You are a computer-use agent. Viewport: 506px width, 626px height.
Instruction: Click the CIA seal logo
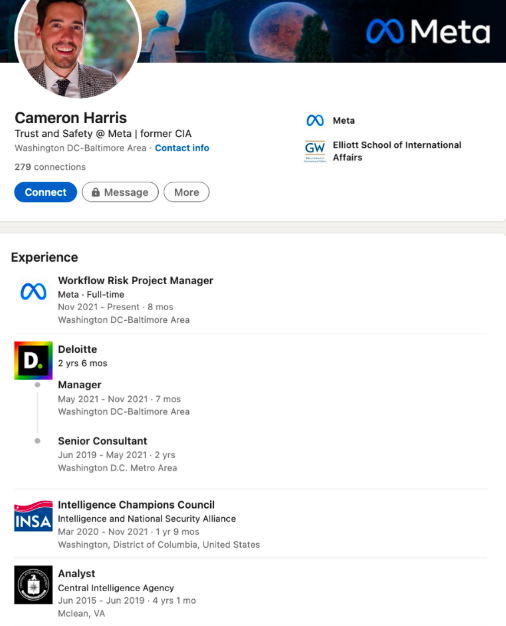34,585
